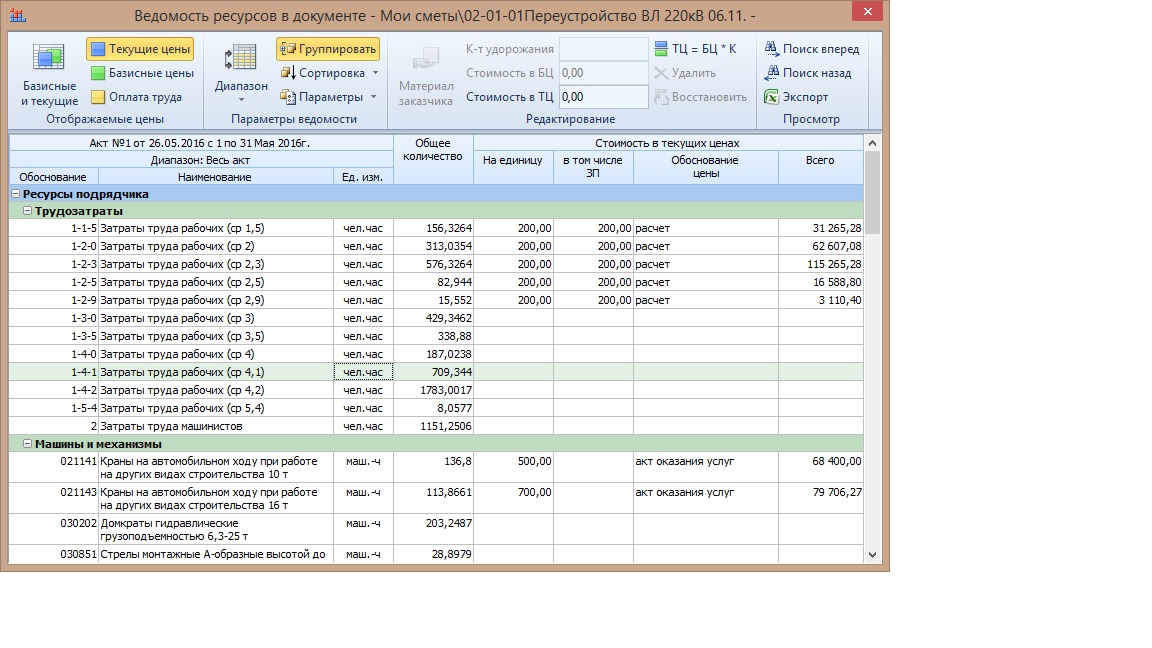Open the Параметры dropdown
Image resolution: width=1152 pixels, height=648 pixels.
coord(329,97)
